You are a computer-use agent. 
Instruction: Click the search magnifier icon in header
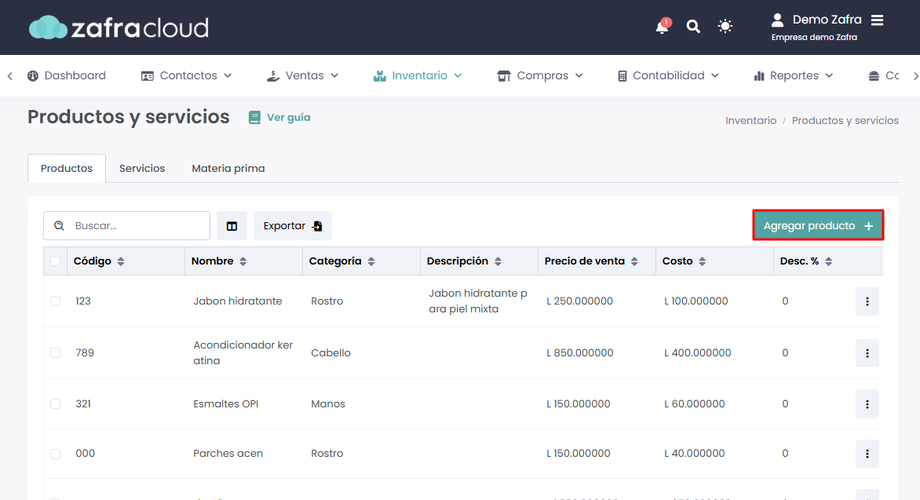pyautogui.click(x=693, y=27)
